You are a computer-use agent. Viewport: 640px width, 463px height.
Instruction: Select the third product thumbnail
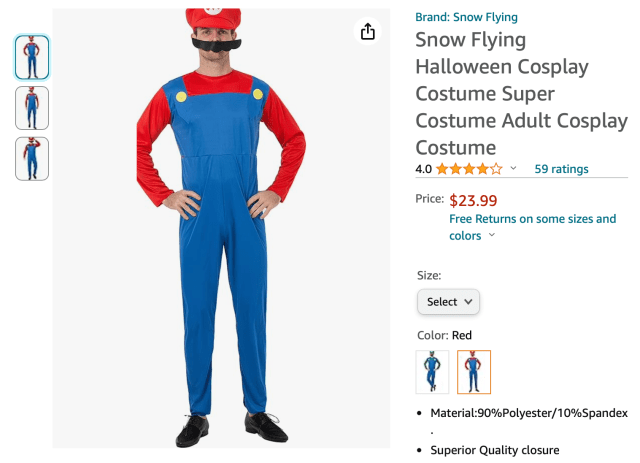coord(32,158)
